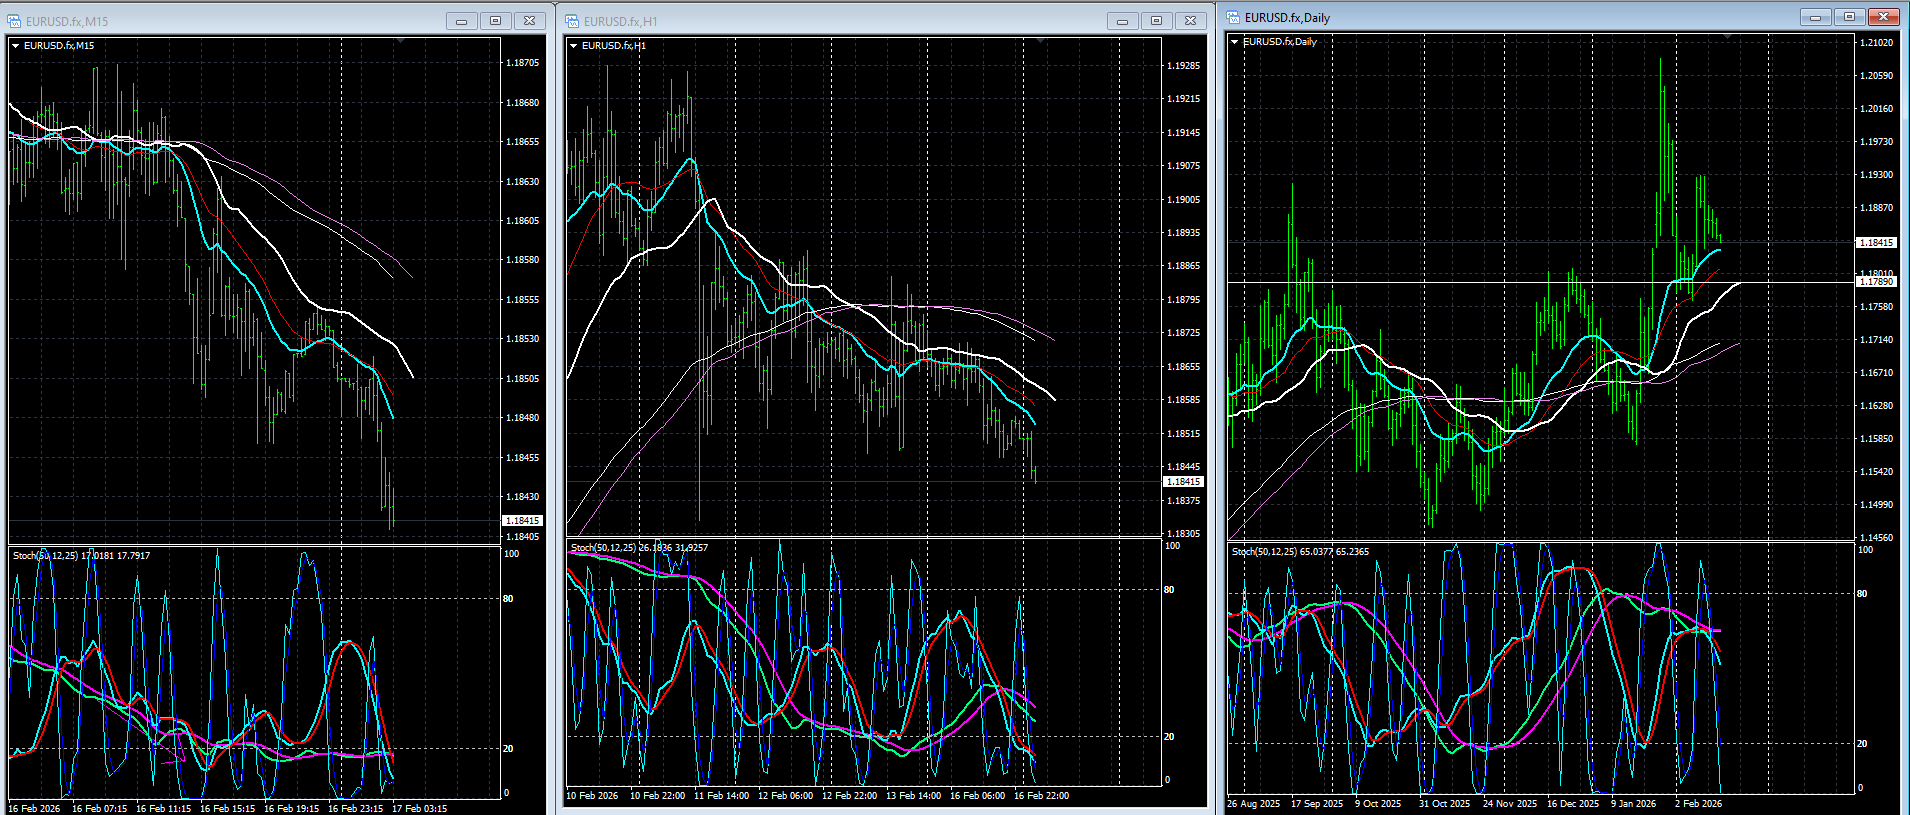Select the Stoch(50,12,25) 26.1836 label in H1 window

640,548
